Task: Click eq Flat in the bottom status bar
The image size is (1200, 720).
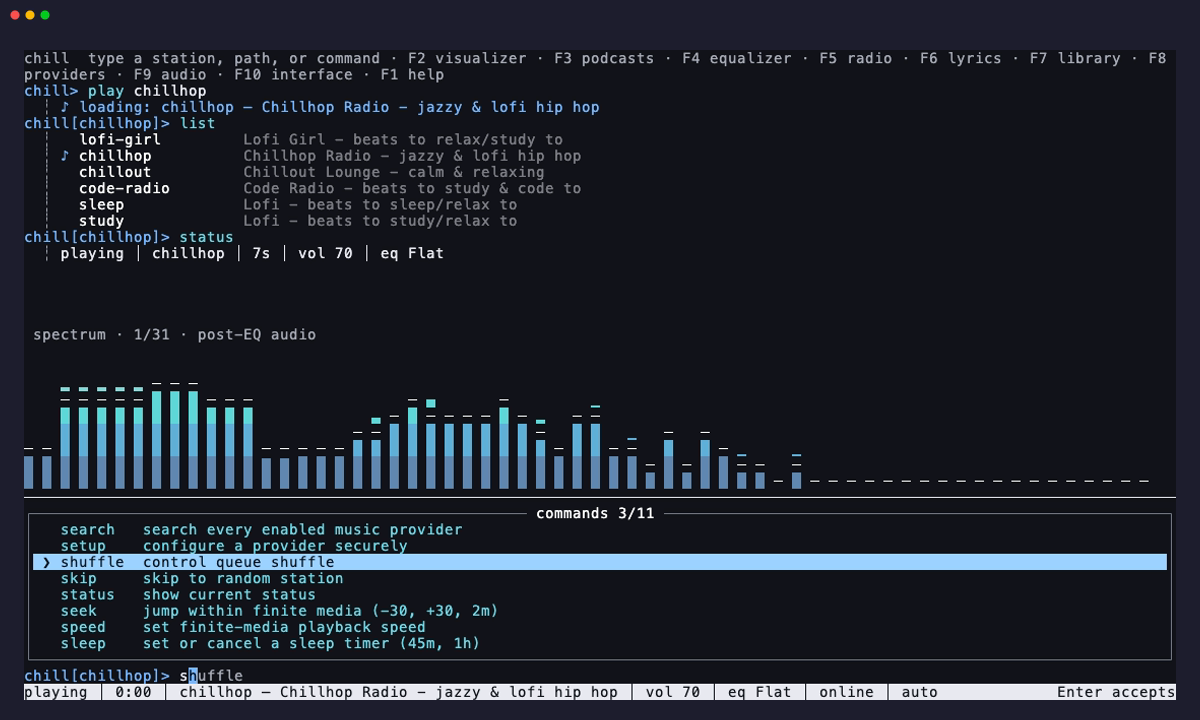Action: click(x=759, y=692)
